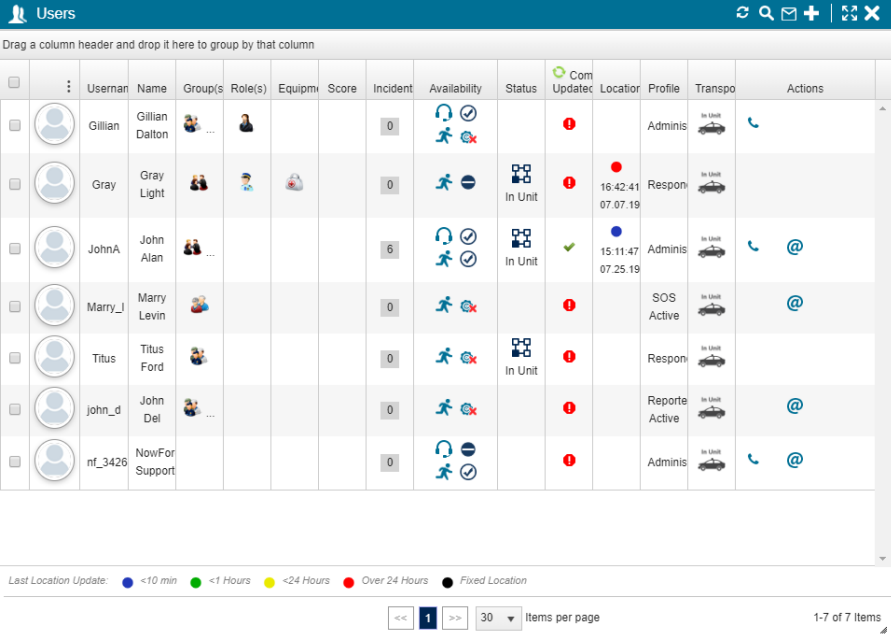Open the column options kebab menu
The height and width of the screenshot is (637, 891).
coord(68,87)
